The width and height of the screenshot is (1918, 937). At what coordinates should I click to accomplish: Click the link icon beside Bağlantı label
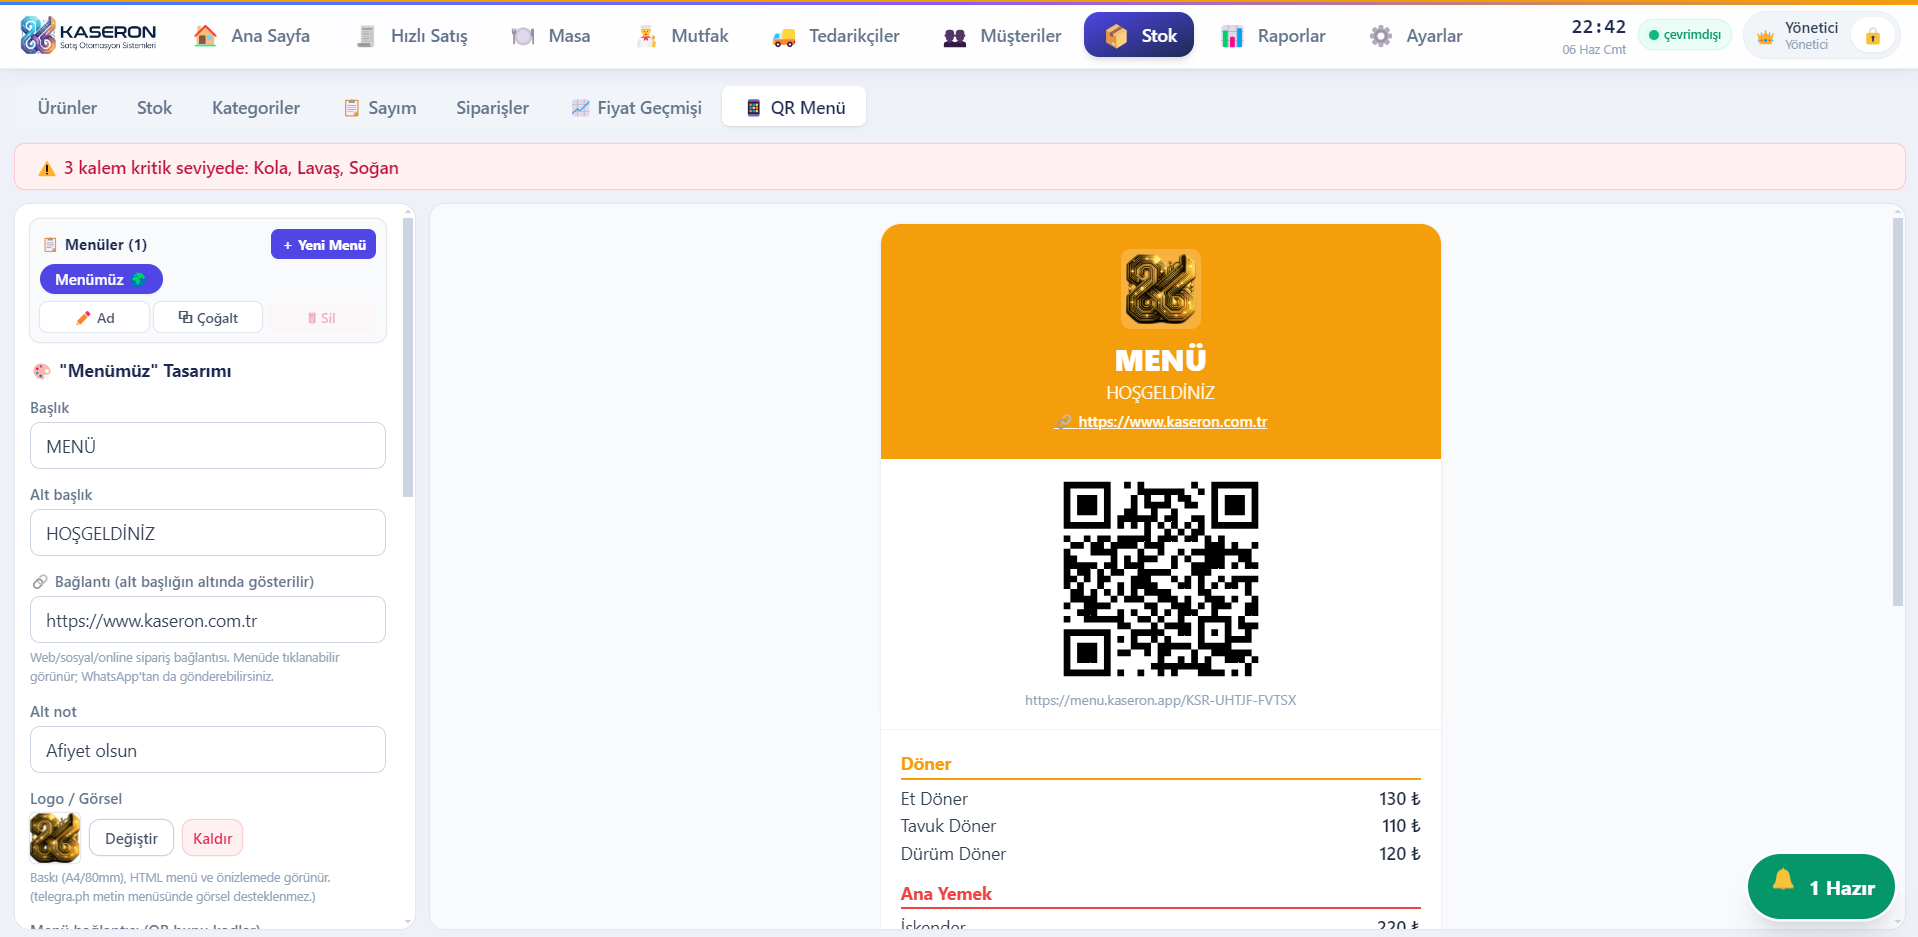[40, 582]
